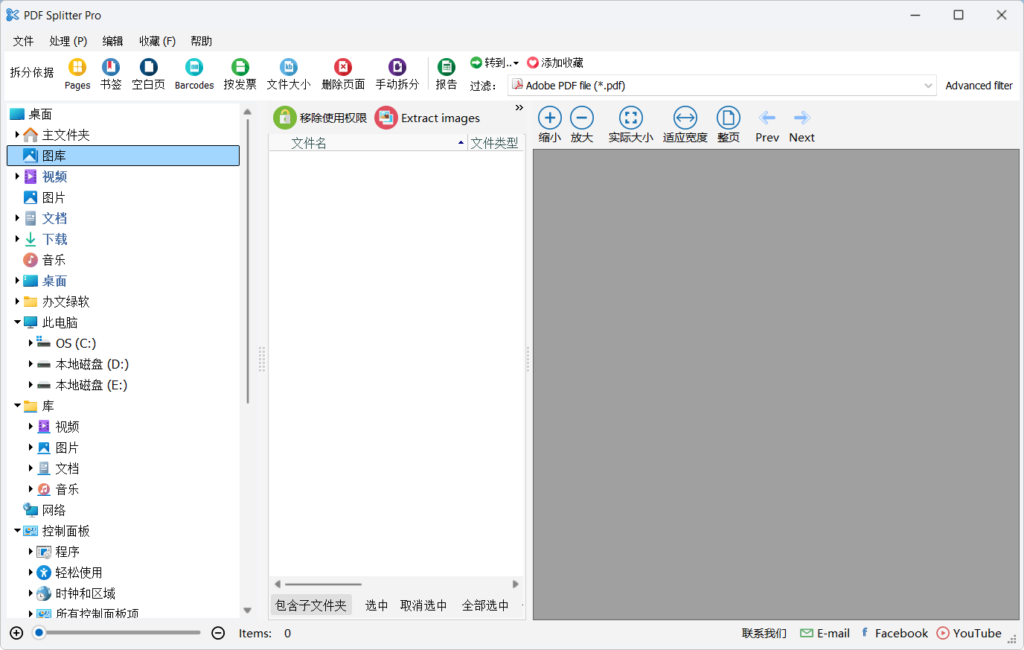Image resolution: width=1024 pixels, height=650 pixels.
Task: Set preview to 实际大小 actual size
Action: pyautogui.click(x=630, y=125)
